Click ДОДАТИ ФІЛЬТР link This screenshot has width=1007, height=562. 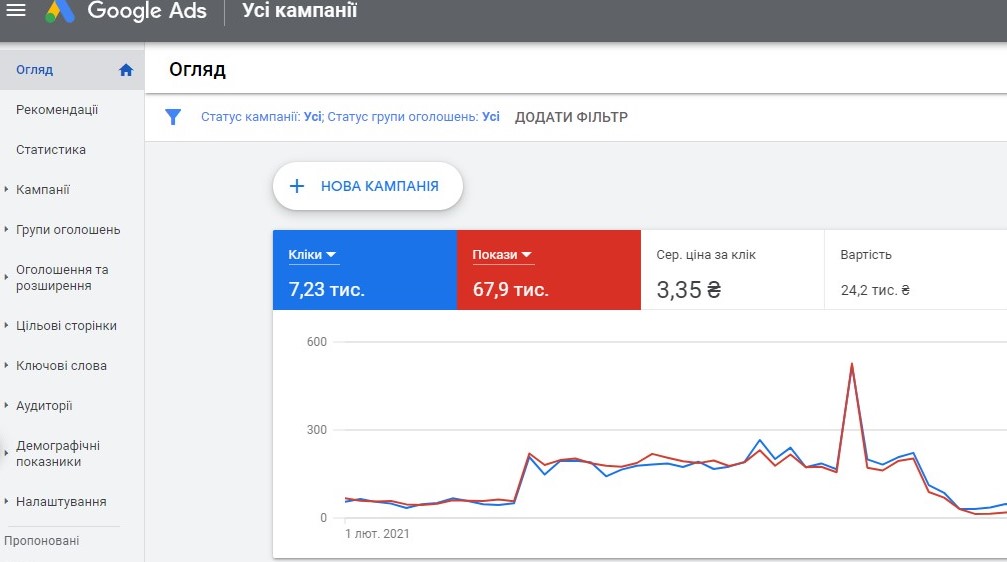pos(571,117)
